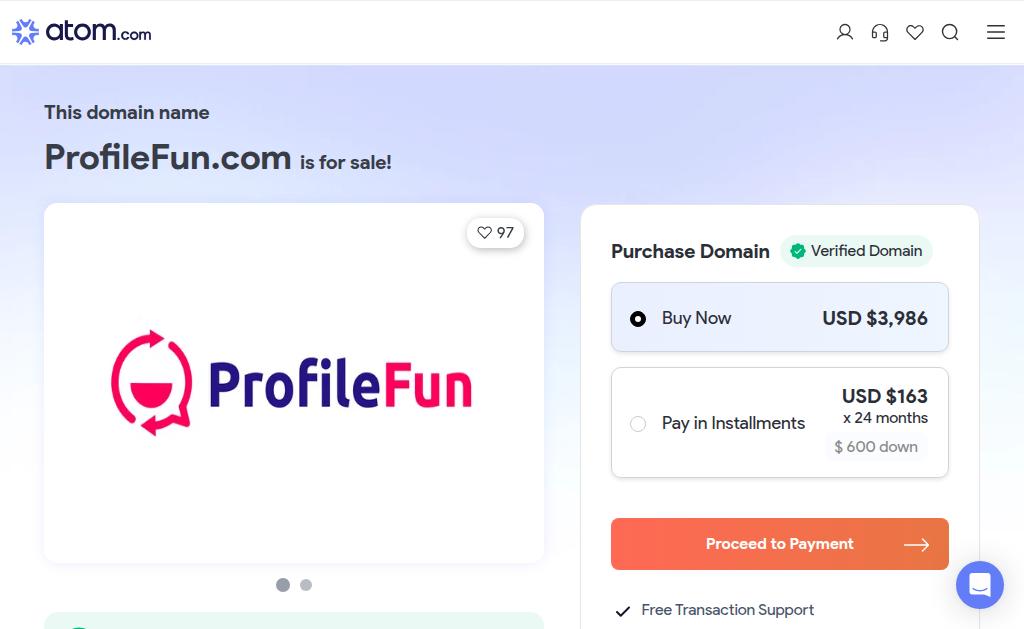The image size is (1024, 629).
Task: Click the search magnifier icon
Action: pos(950,32)
